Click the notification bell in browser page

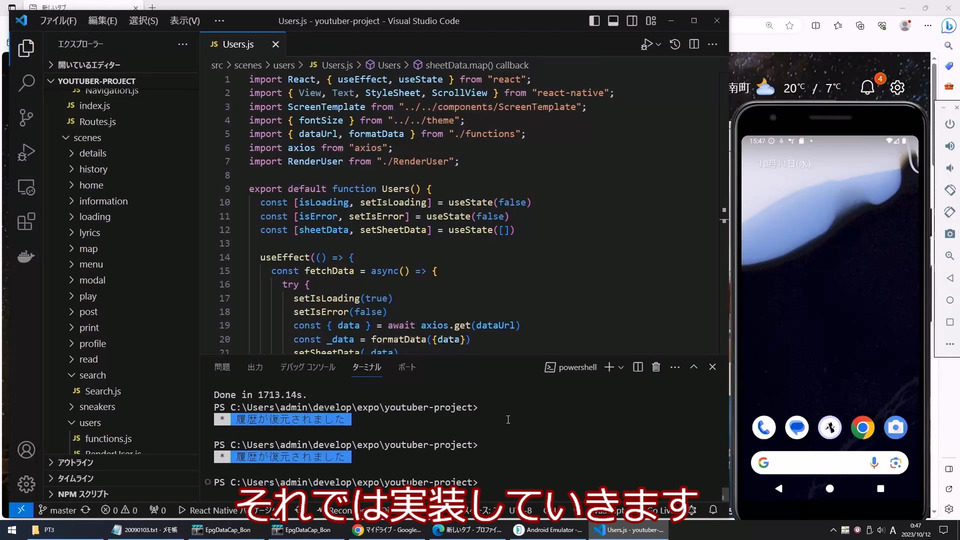868,88
